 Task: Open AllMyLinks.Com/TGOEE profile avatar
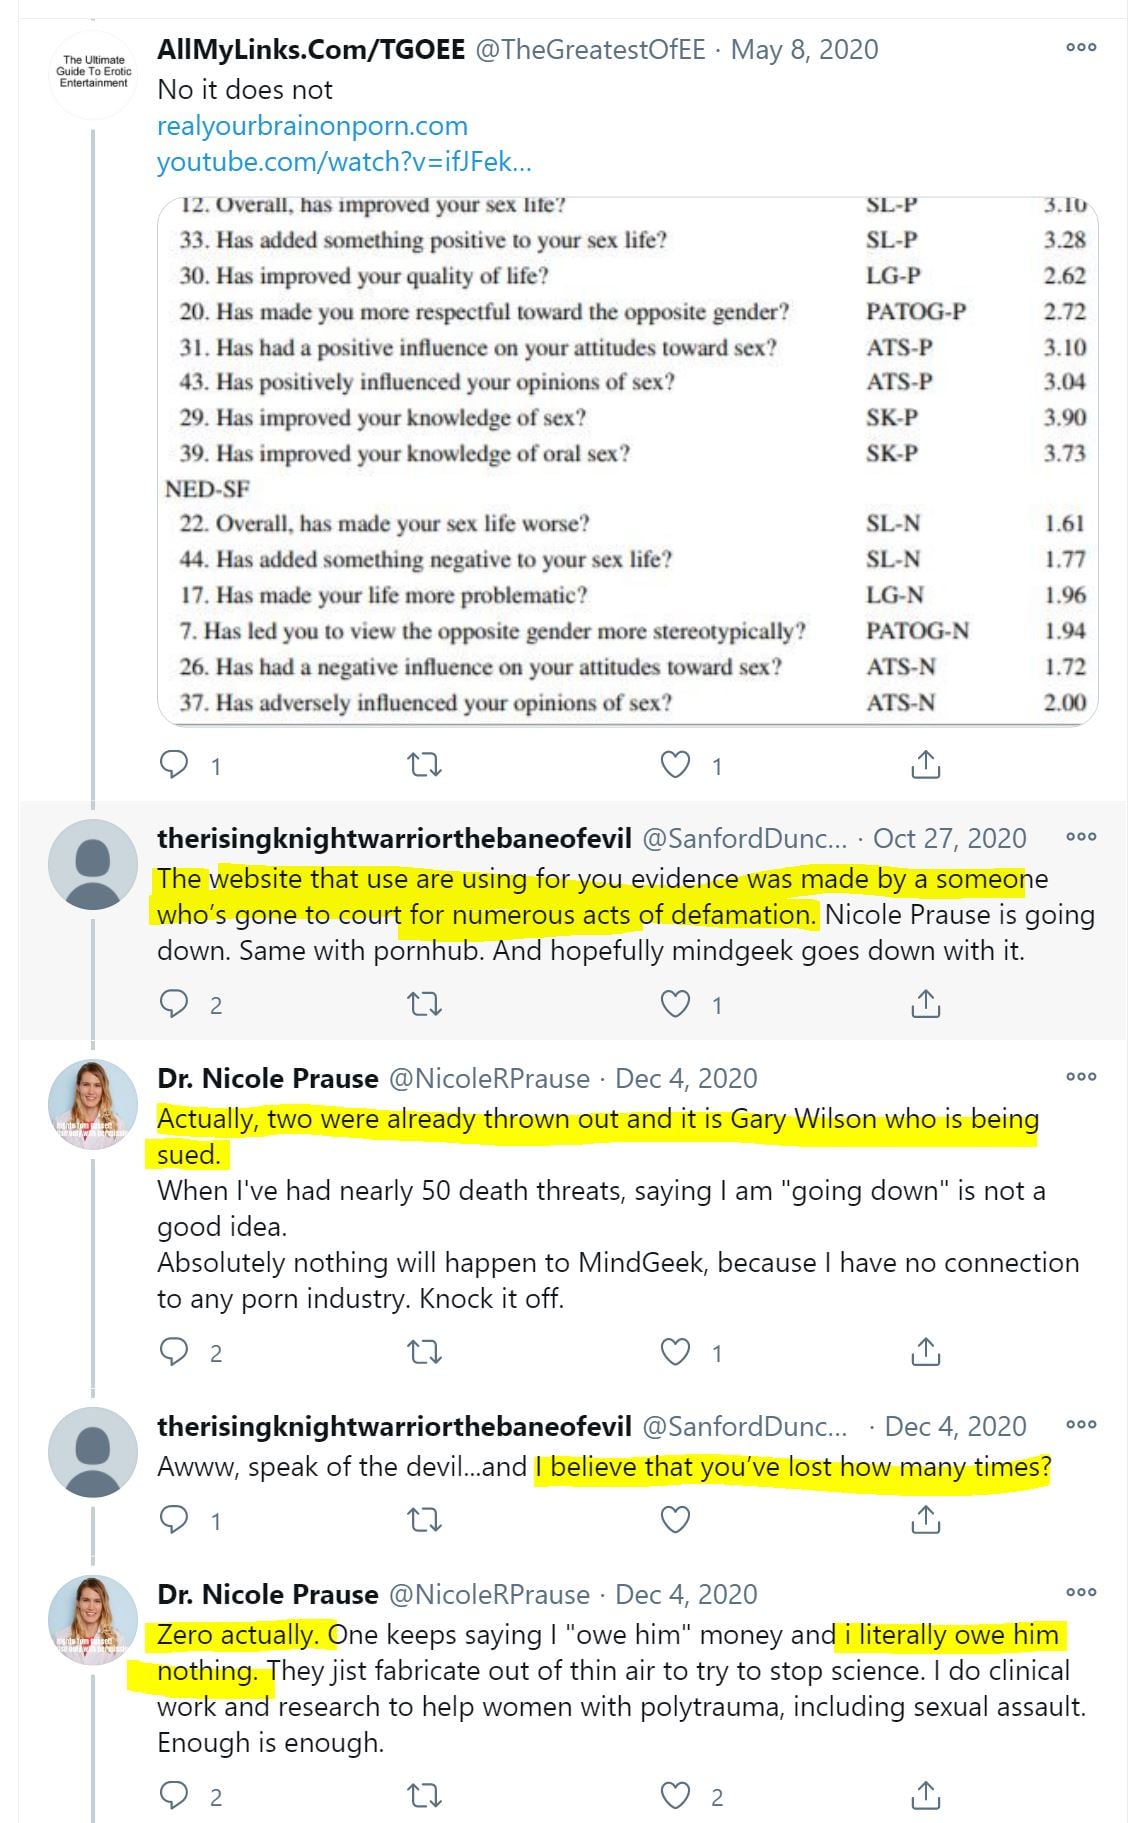pos(93,74)
